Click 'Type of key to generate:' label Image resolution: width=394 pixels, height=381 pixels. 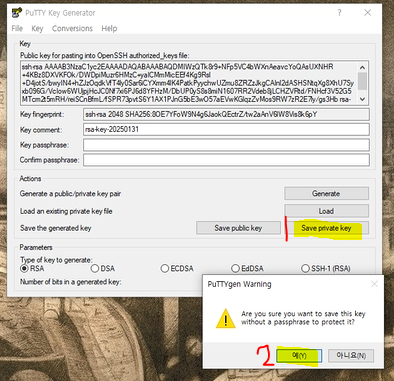point(56,260)
